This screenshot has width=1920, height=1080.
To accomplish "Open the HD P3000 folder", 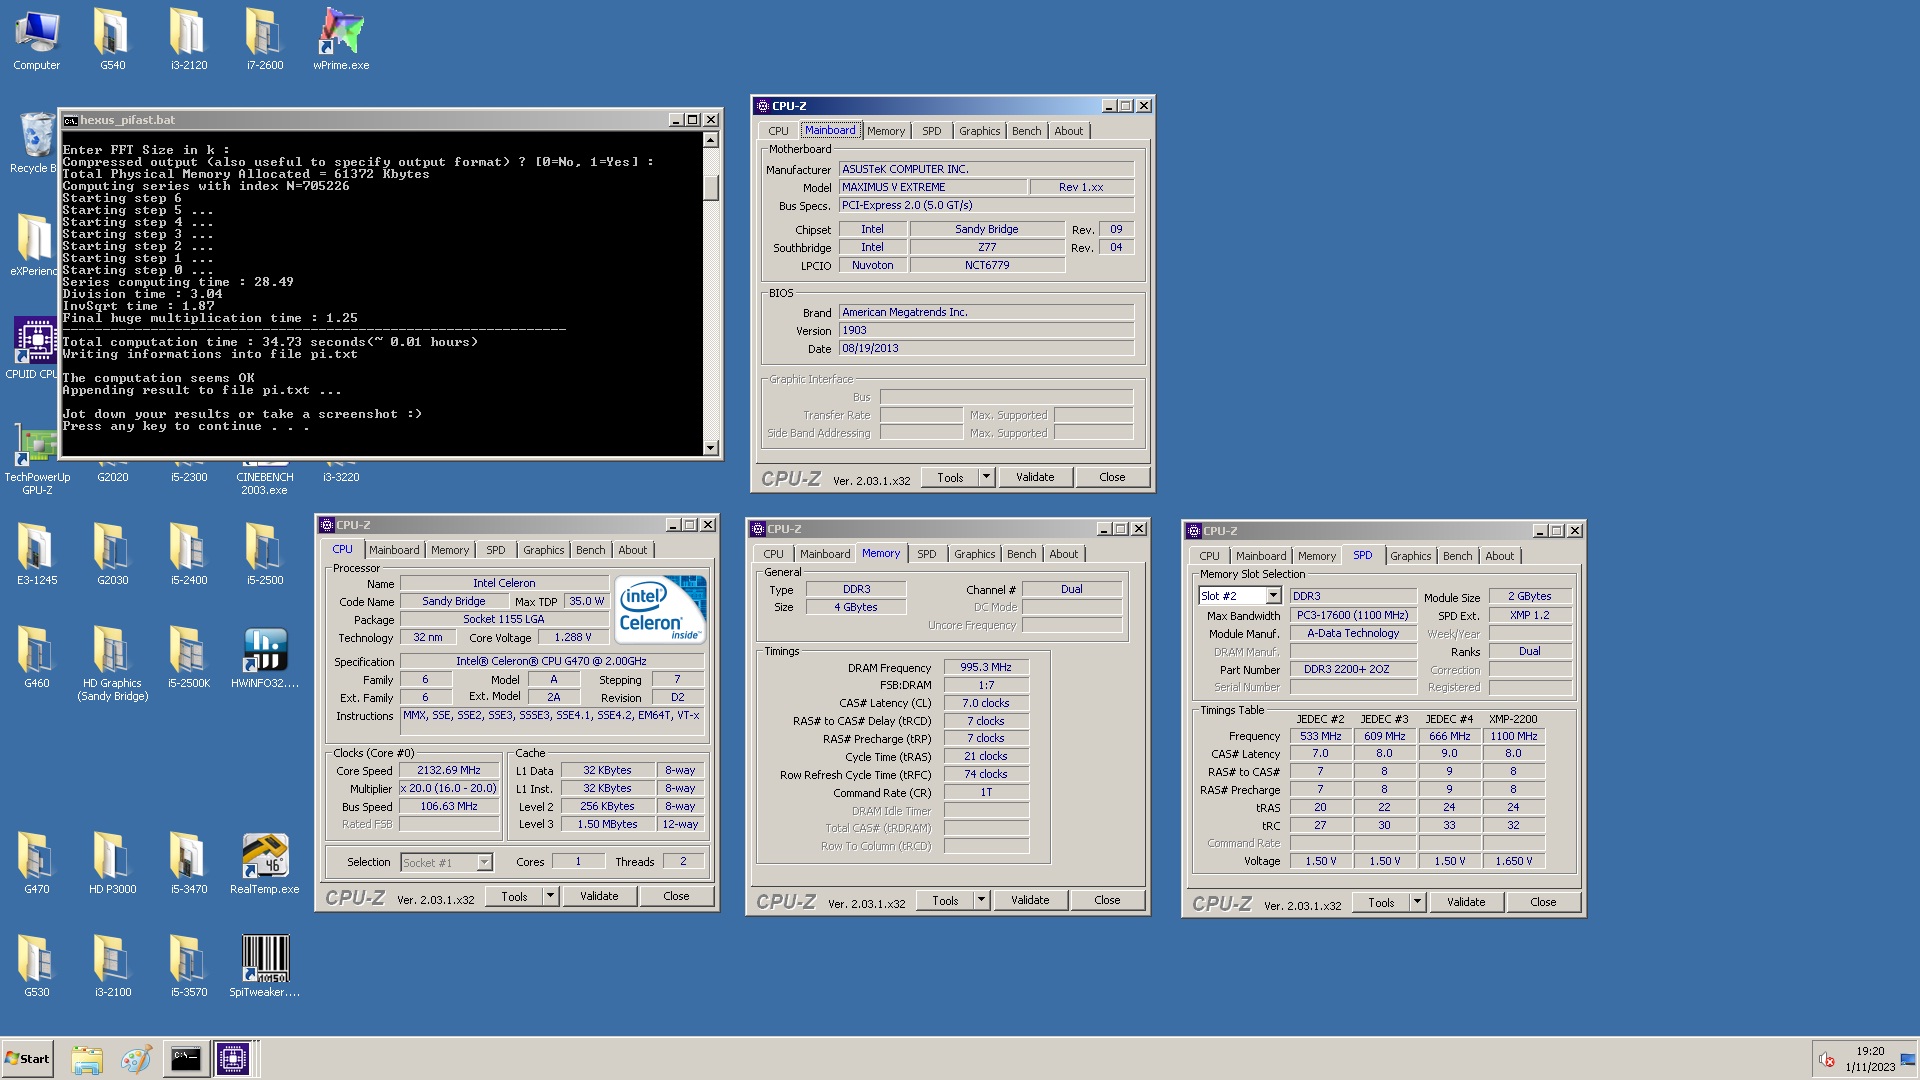I will 112,863.
